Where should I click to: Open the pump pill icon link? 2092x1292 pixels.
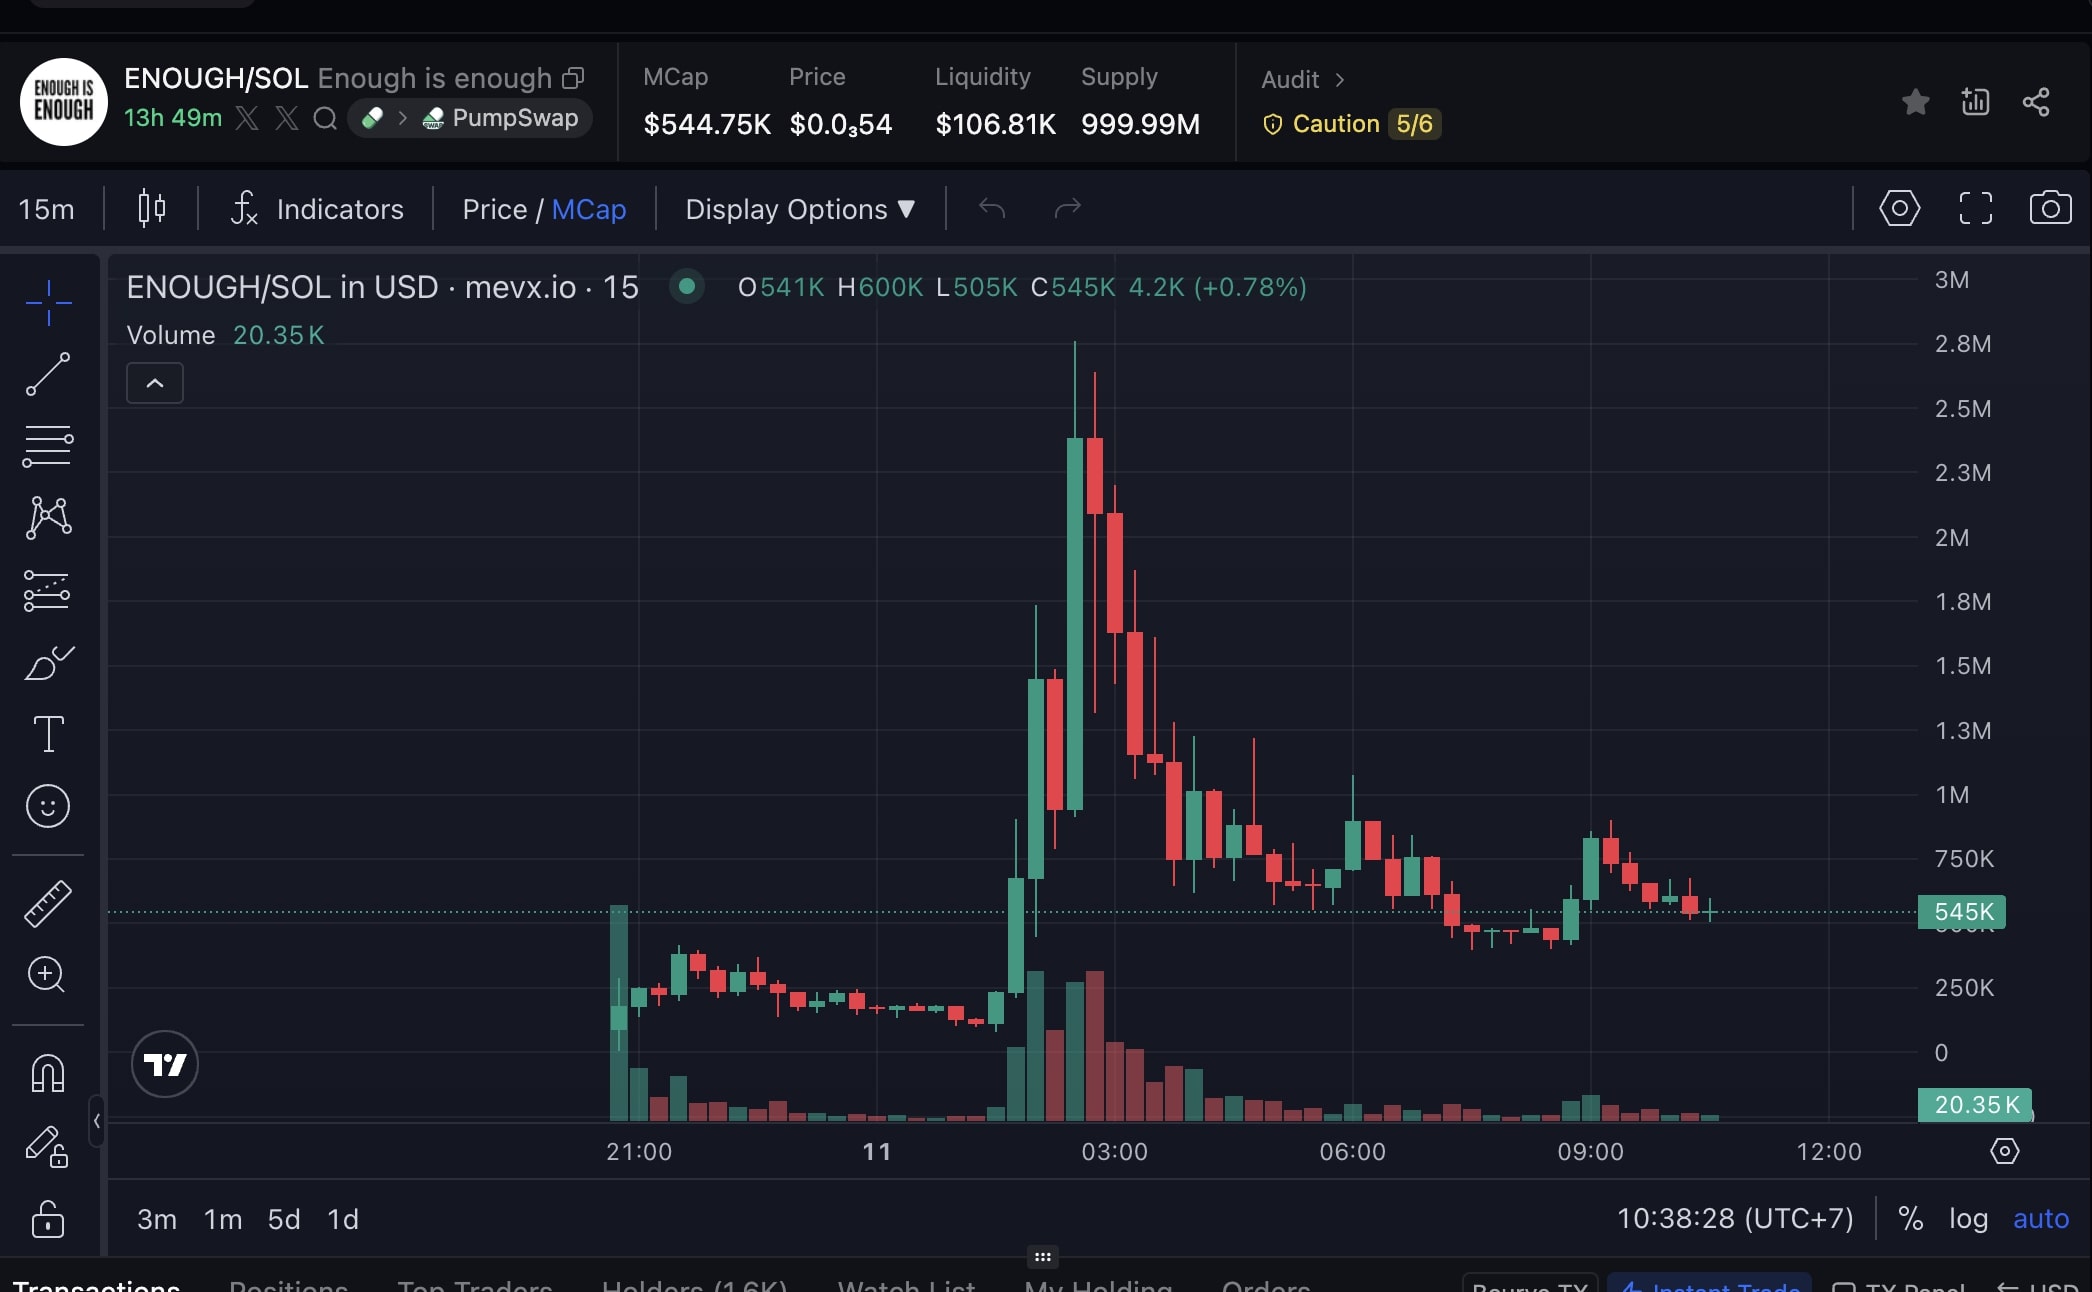(373, 118)
